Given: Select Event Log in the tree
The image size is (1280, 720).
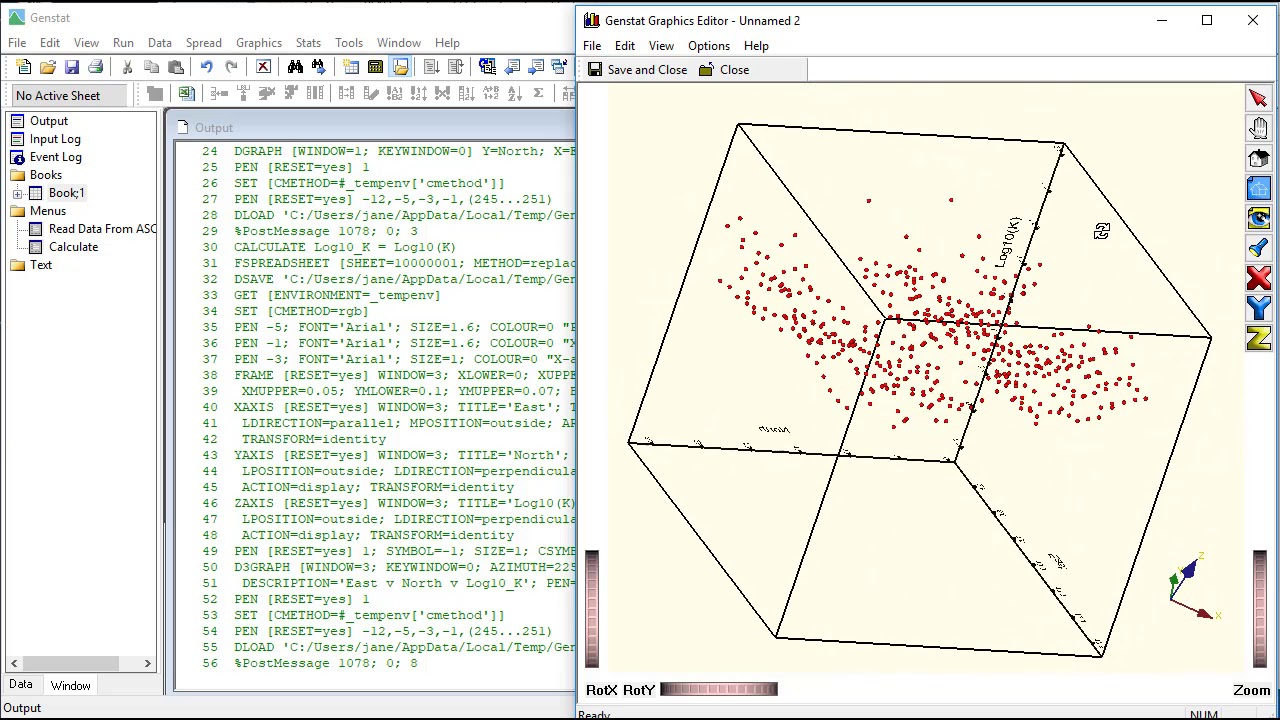Looking at the screenshot, I should 55,157.
